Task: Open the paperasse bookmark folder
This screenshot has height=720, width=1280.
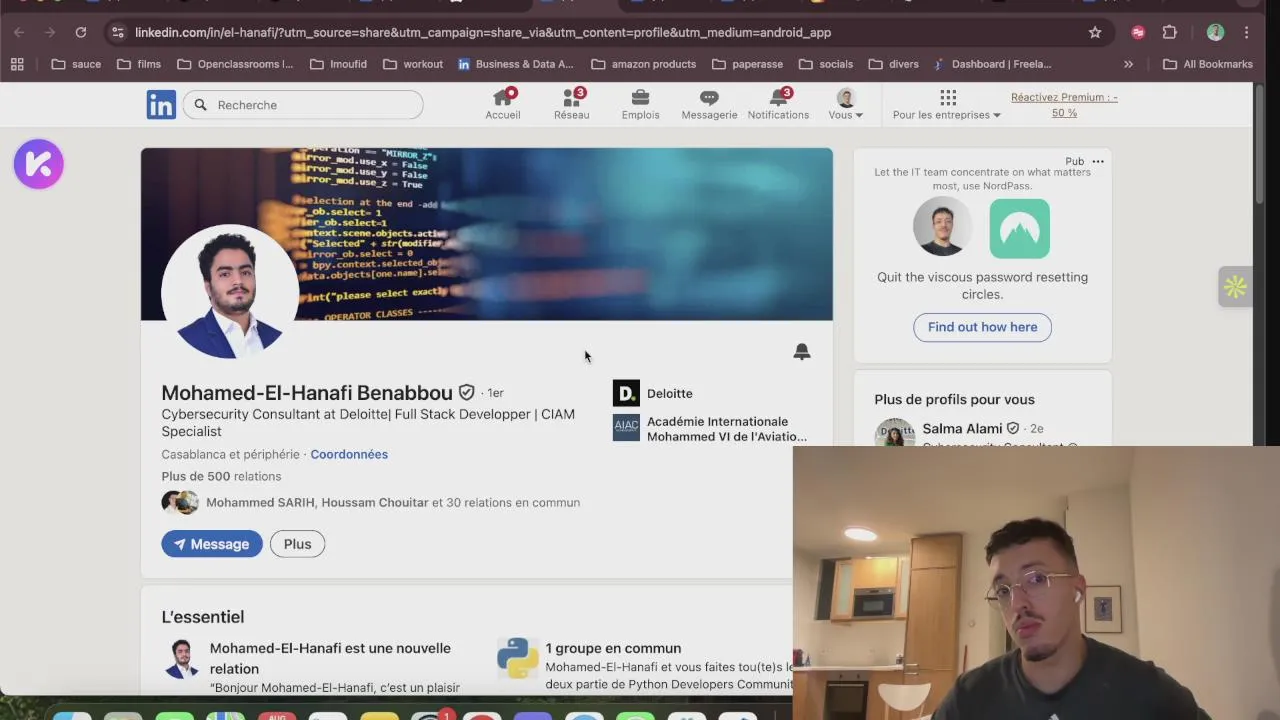Action: coord(748,64)
